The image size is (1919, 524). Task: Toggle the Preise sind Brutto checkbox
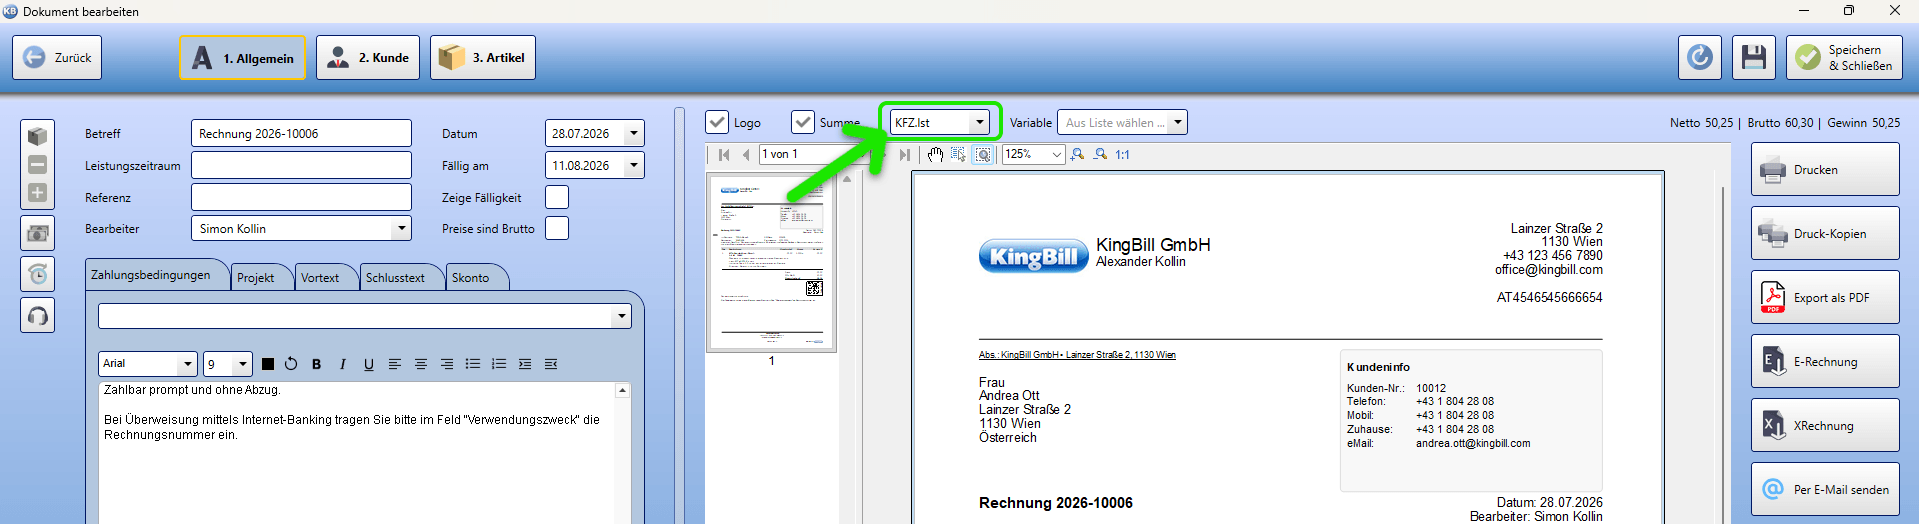pyautogui.click(x=557, y=228)
